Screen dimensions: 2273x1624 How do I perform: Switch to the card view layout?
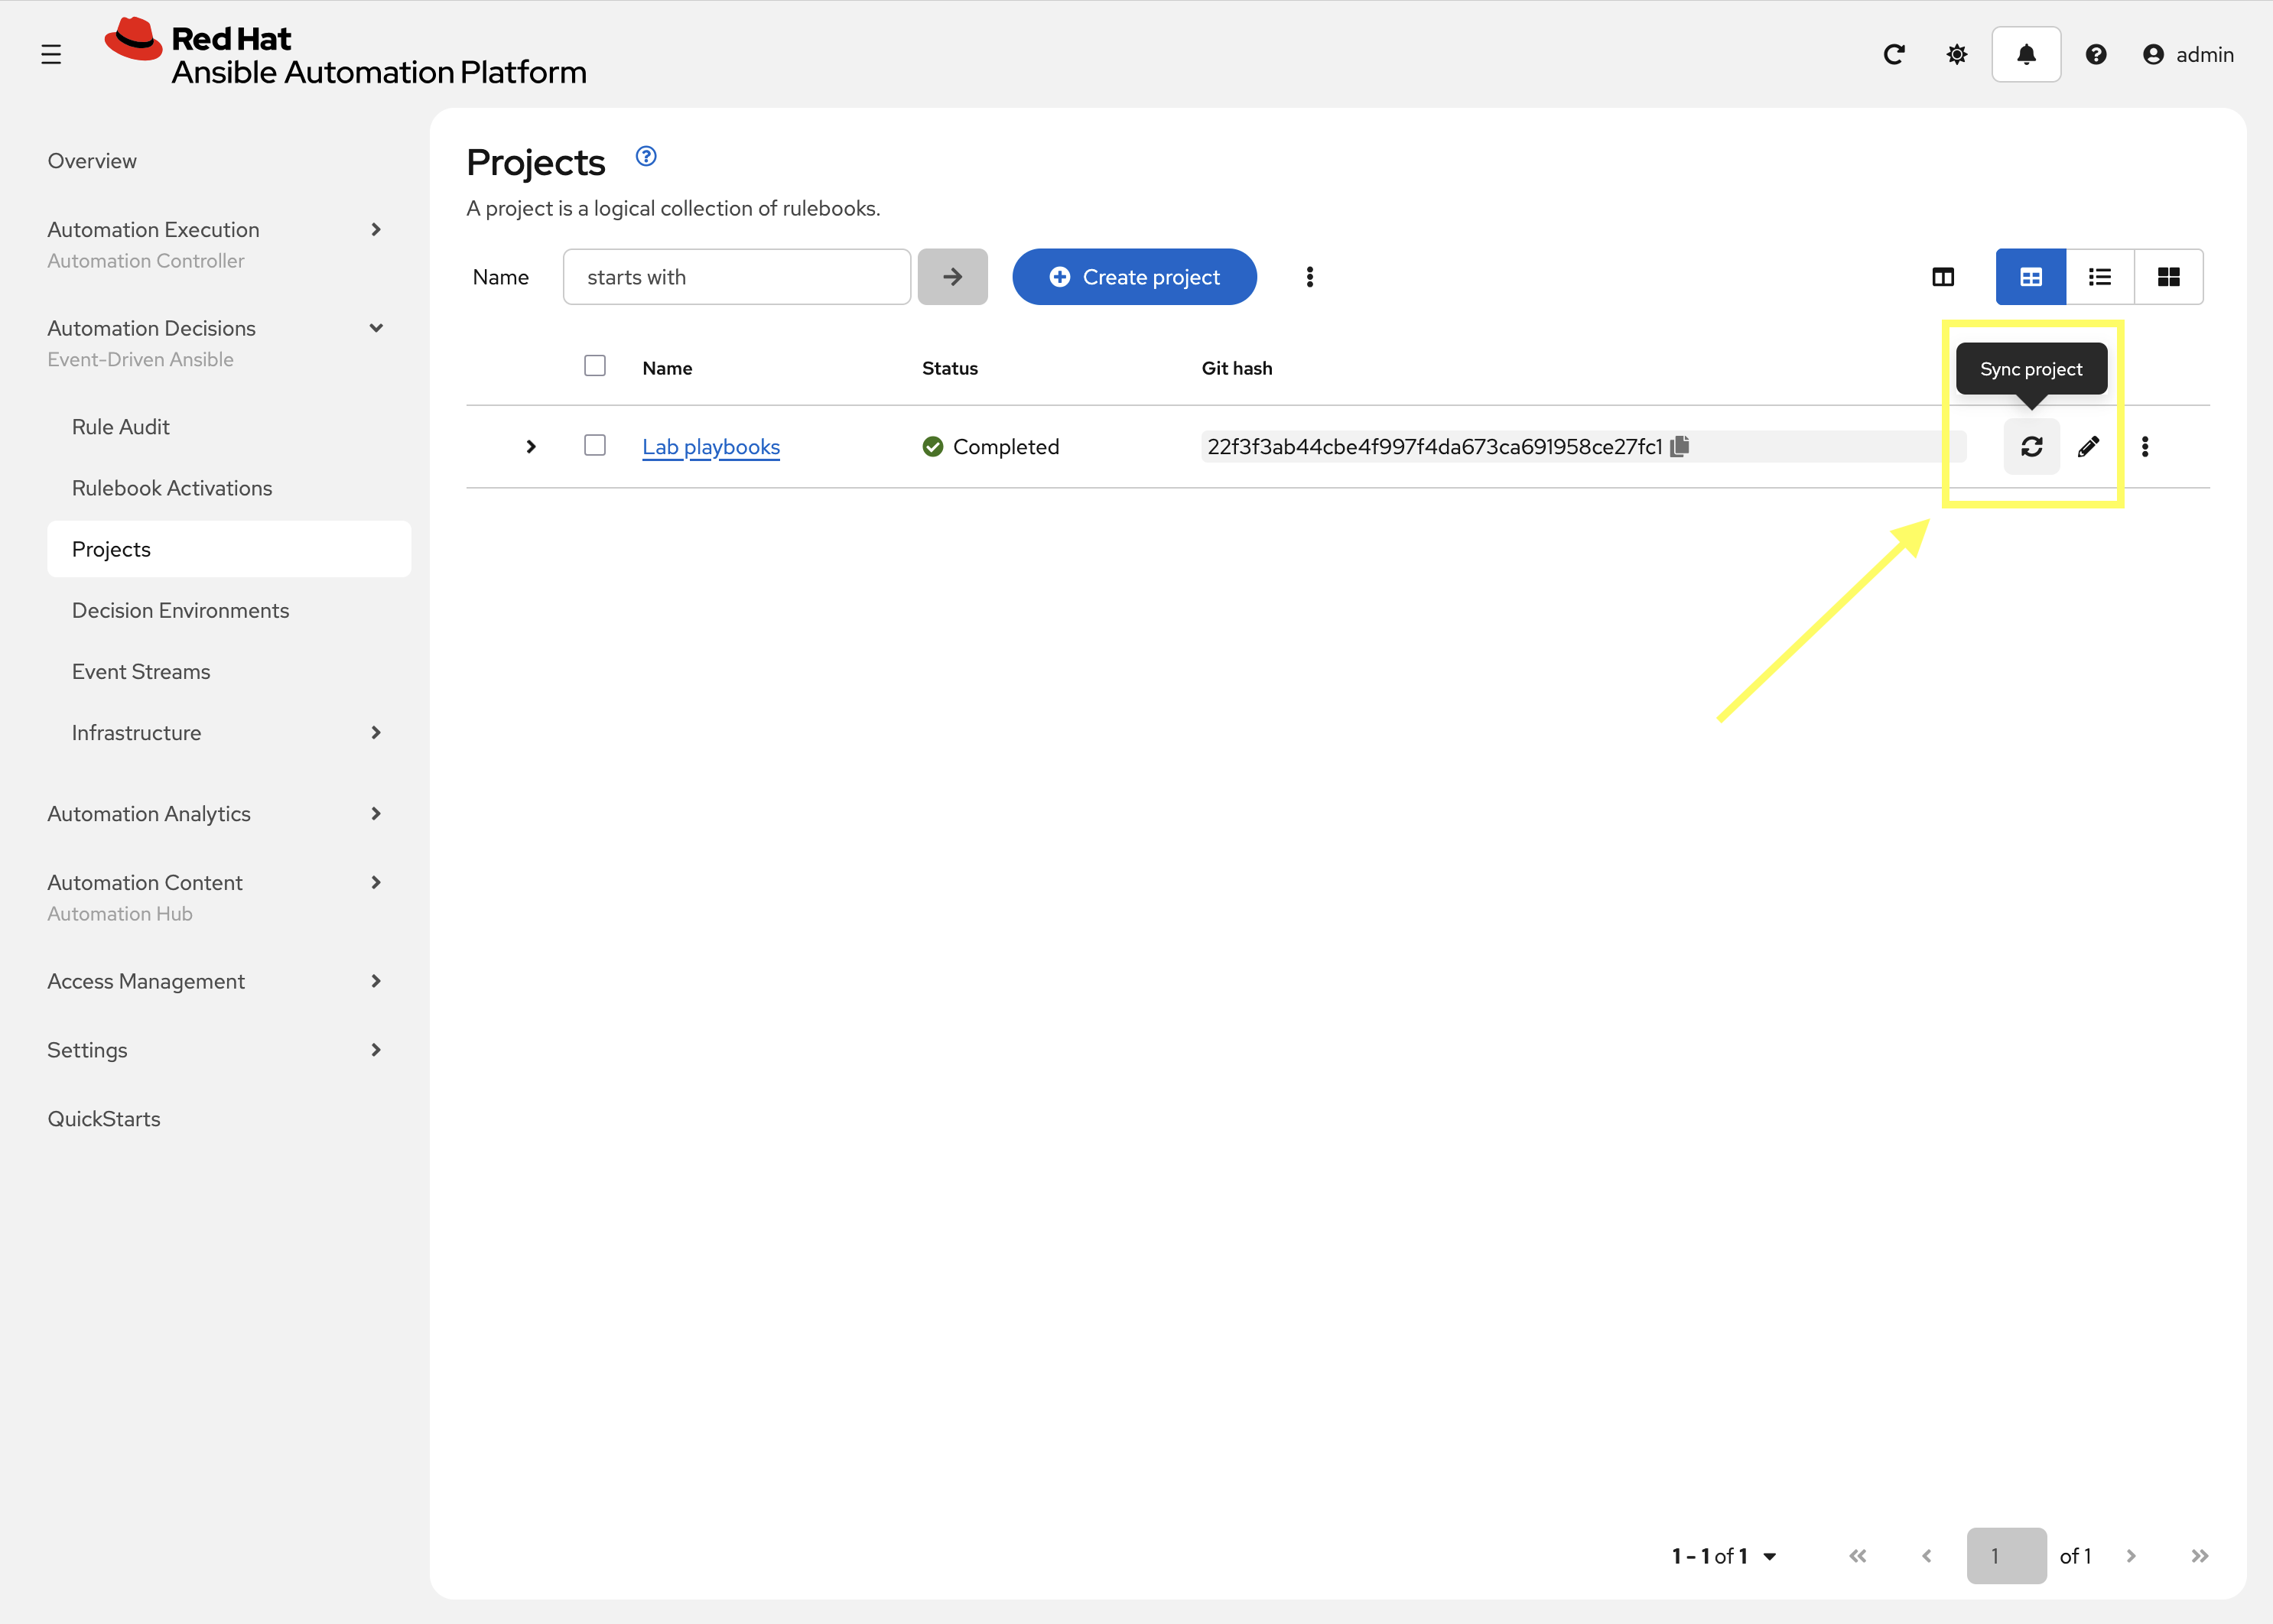coord(2168,277)
